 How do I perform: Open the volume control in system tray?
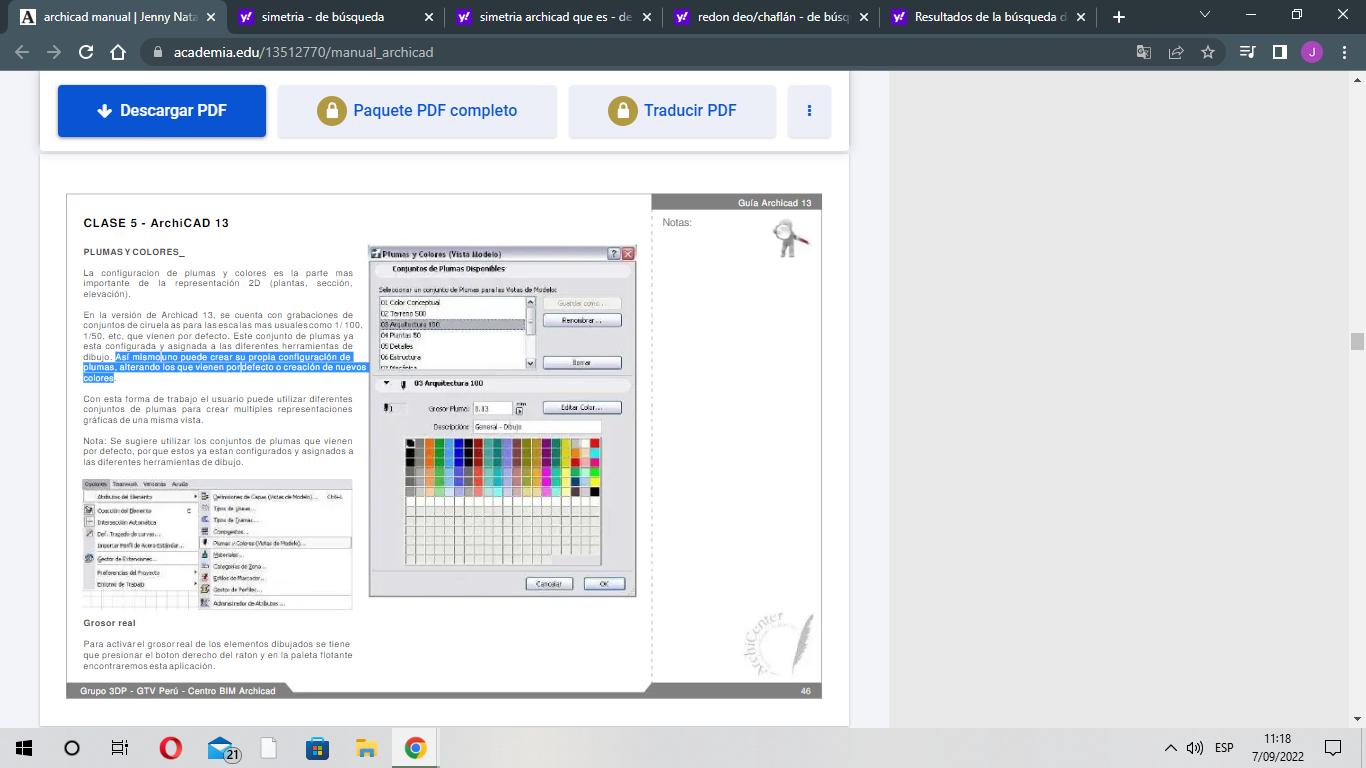[x=1194, y=748]
